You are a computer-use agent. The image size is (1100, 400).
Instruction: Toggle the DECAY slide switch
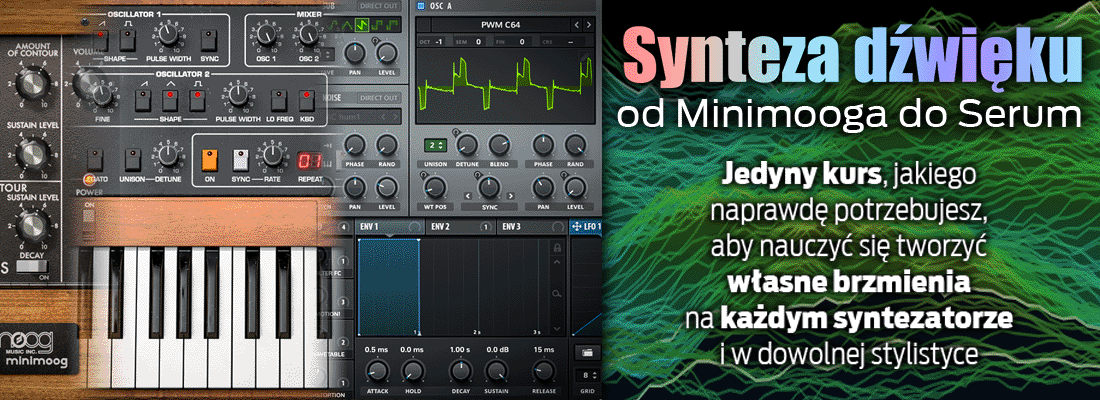coord(33,267)
